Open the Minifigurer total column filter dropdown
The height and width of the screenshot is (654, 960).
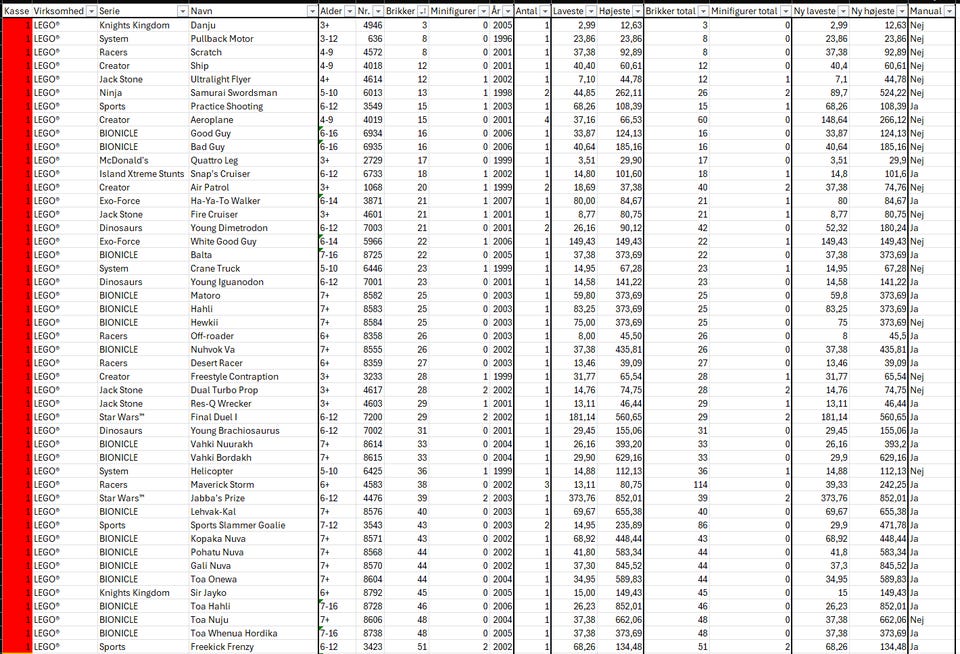[786, 11]
